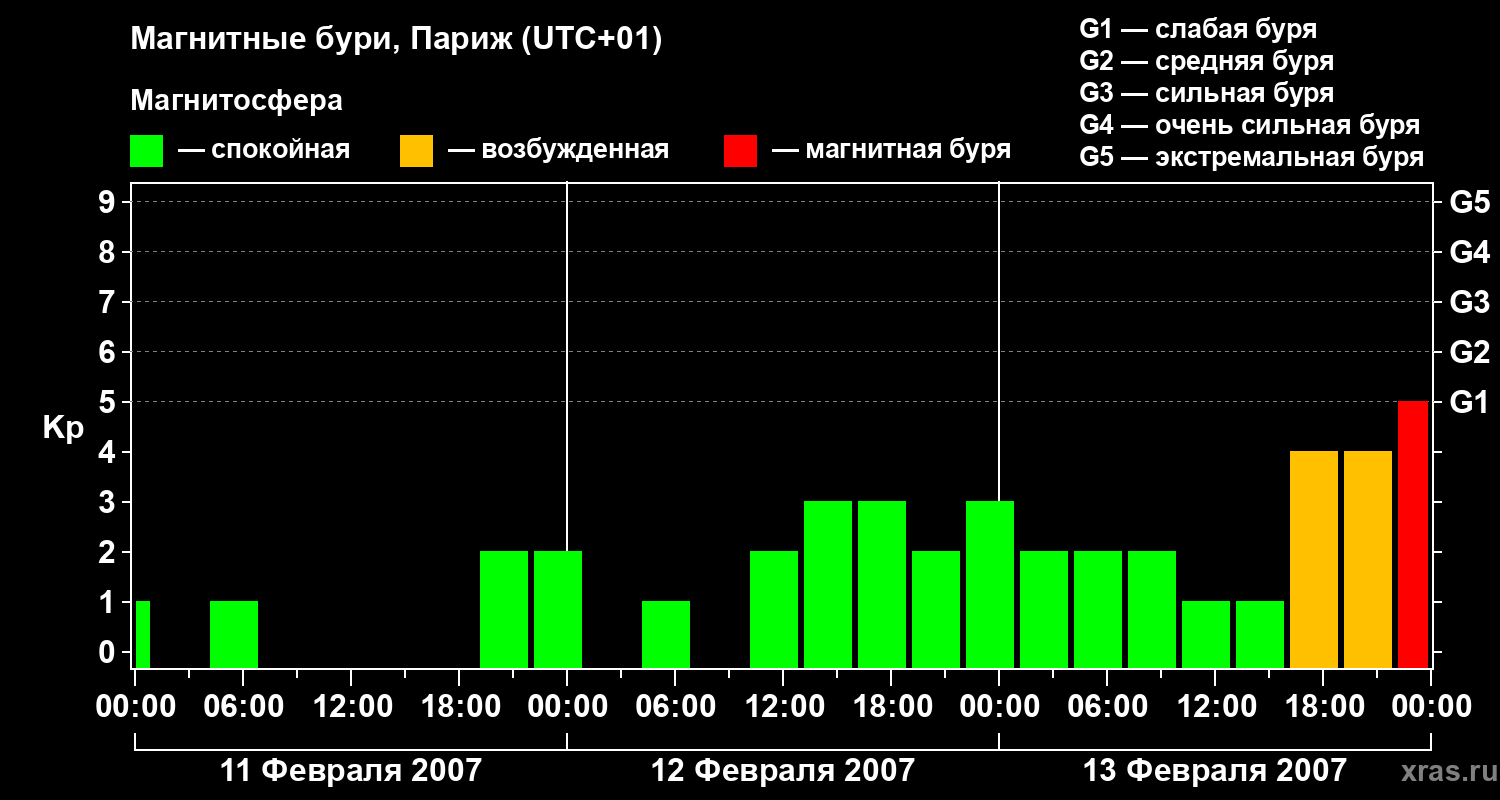Click the green 'спокойная' legend swatch

[146, 151]
